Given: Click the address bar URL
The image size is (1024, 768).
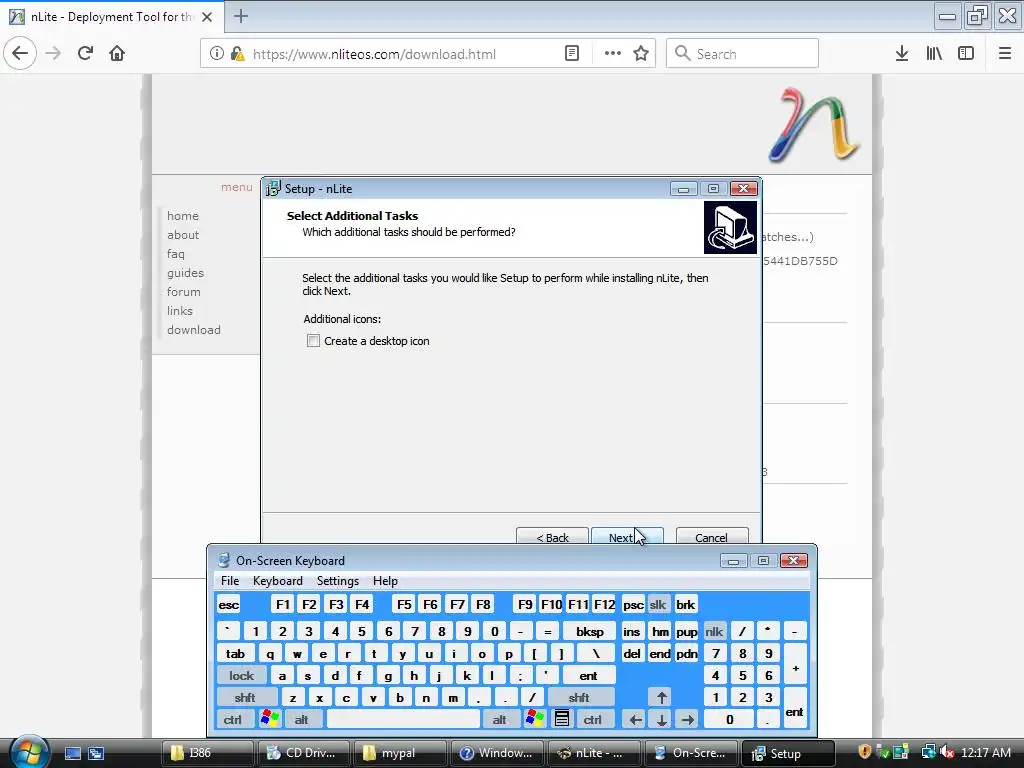Looking at the screenshot, I should coord(374,54).
